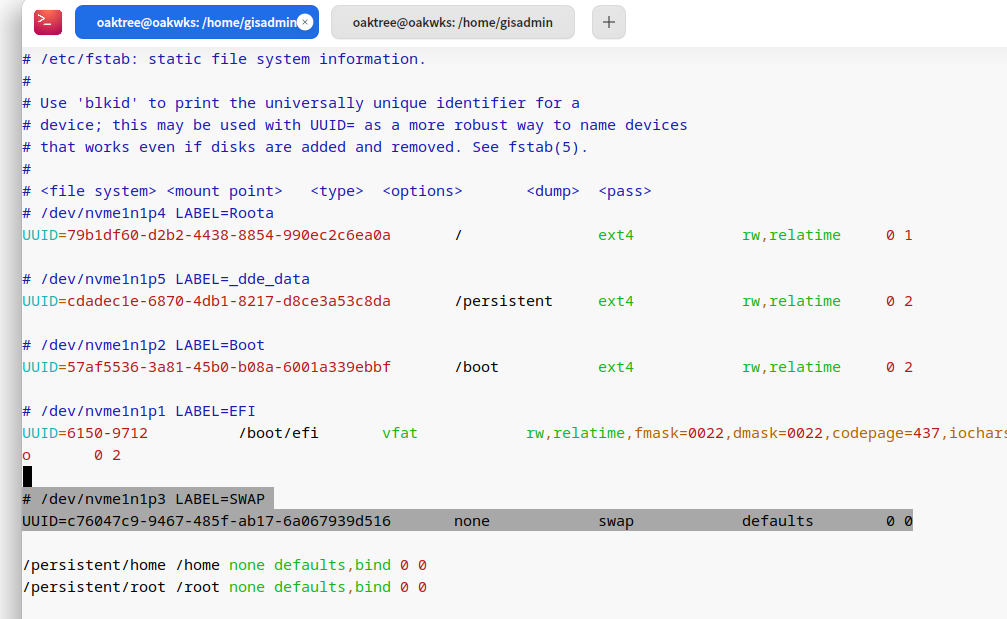Image resolution: width=1007 pixels, height=619 pixels.
Task: Click the 'vfat' filesystem type
Action: pyautogui.click(x=399, y=433)
